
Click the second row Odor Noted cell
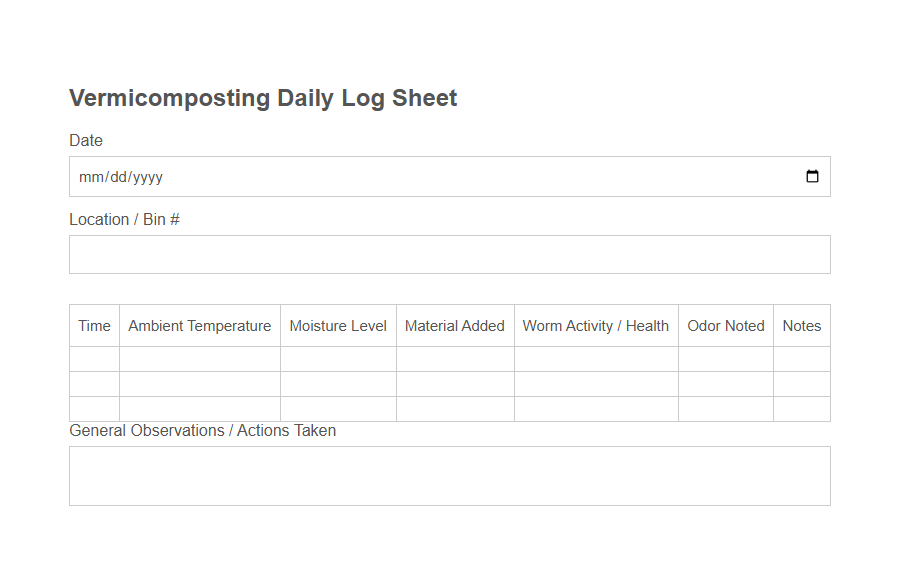click(x=725, y=383)
